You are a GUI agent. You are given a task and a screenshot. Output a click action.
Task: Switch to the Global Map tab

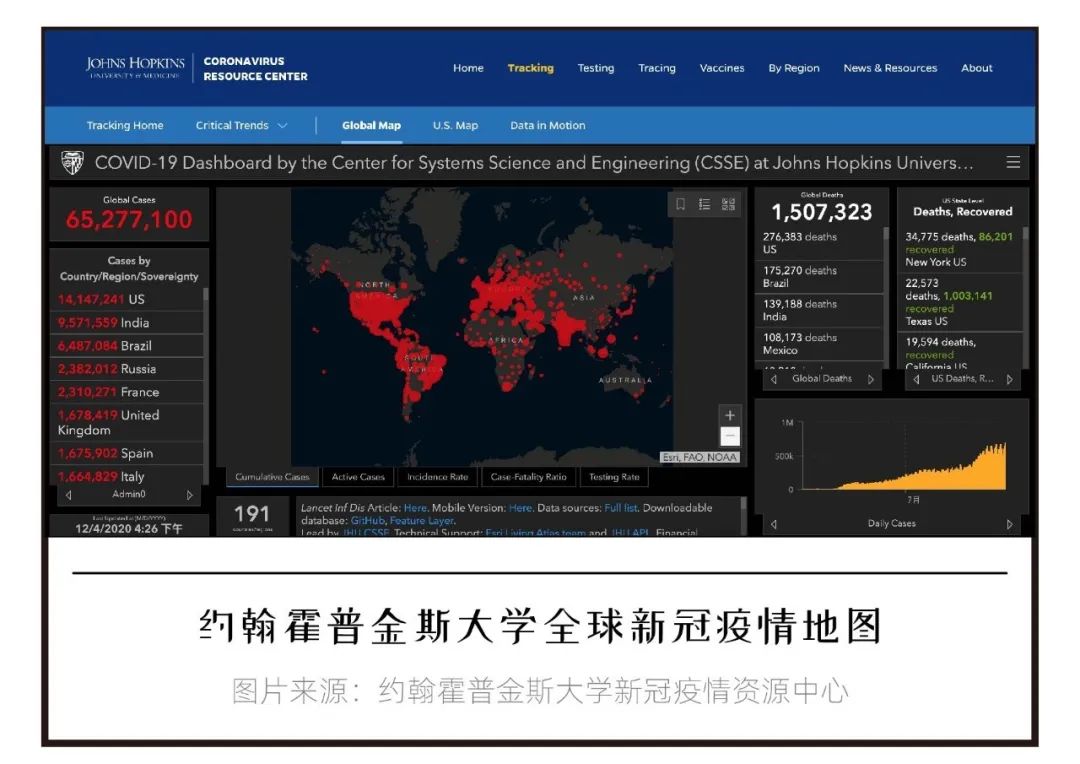[371, 125]
